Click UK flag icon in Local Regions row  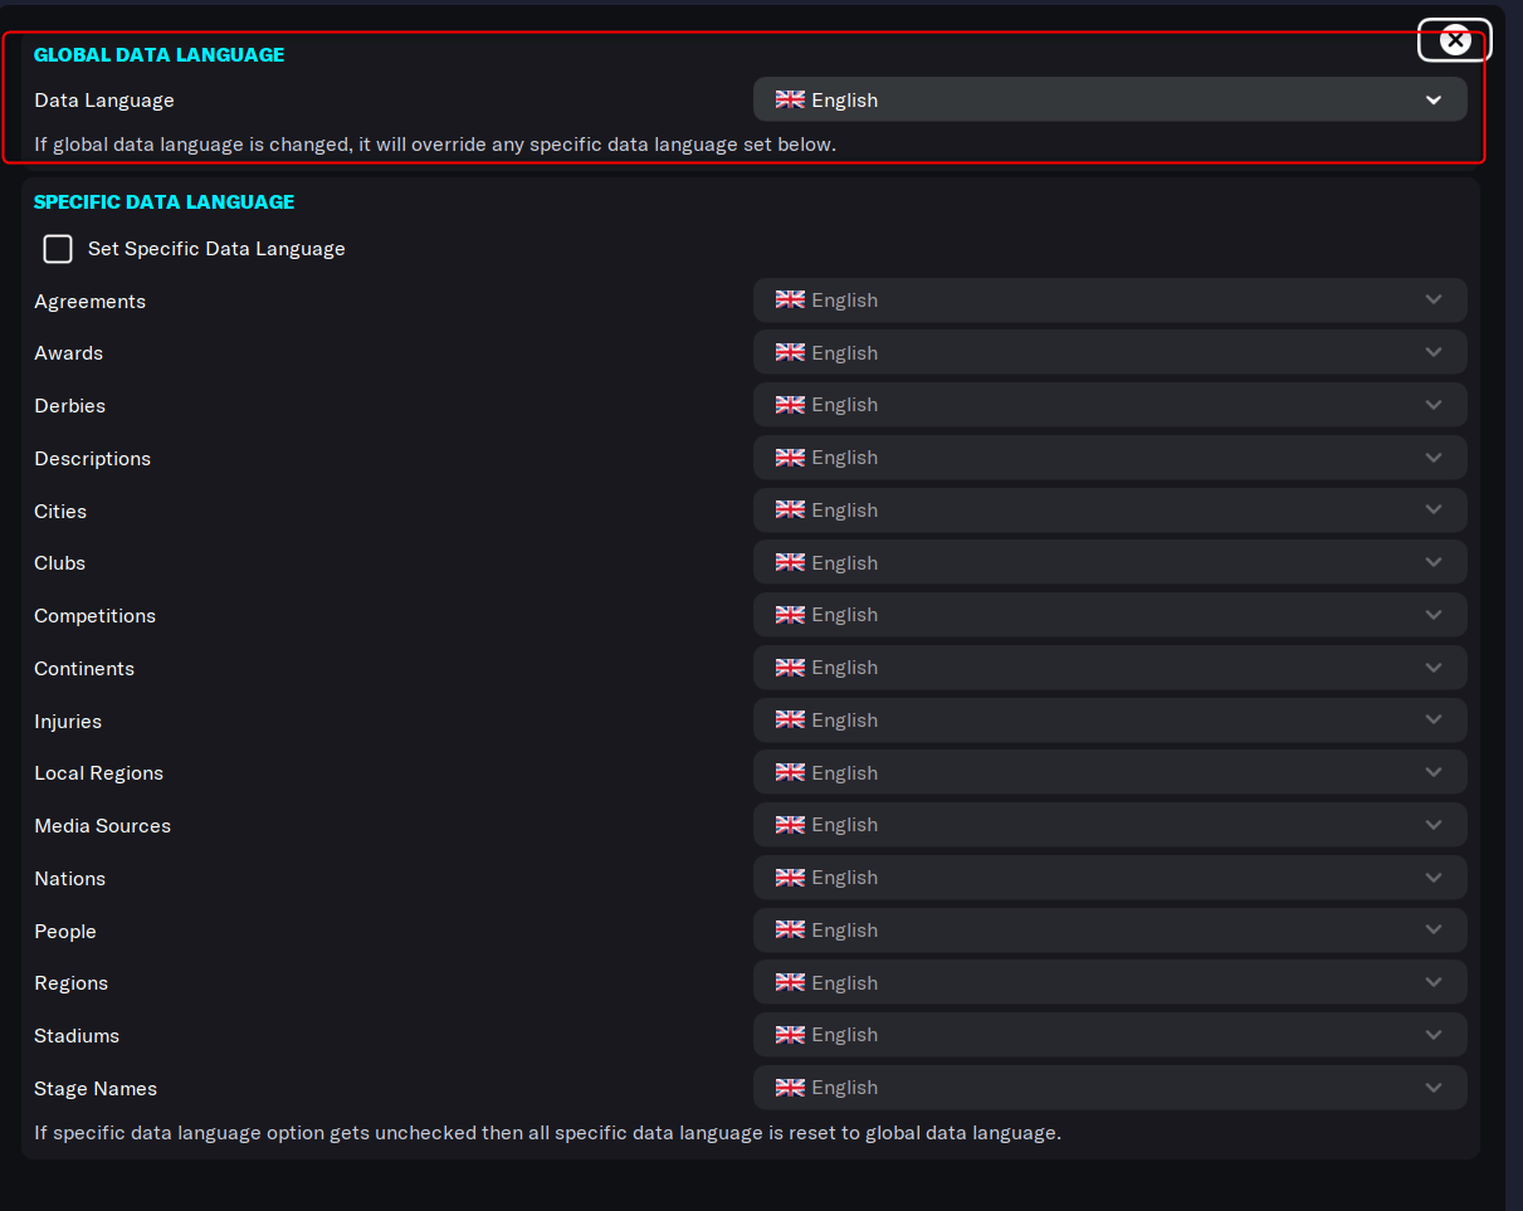790,773
